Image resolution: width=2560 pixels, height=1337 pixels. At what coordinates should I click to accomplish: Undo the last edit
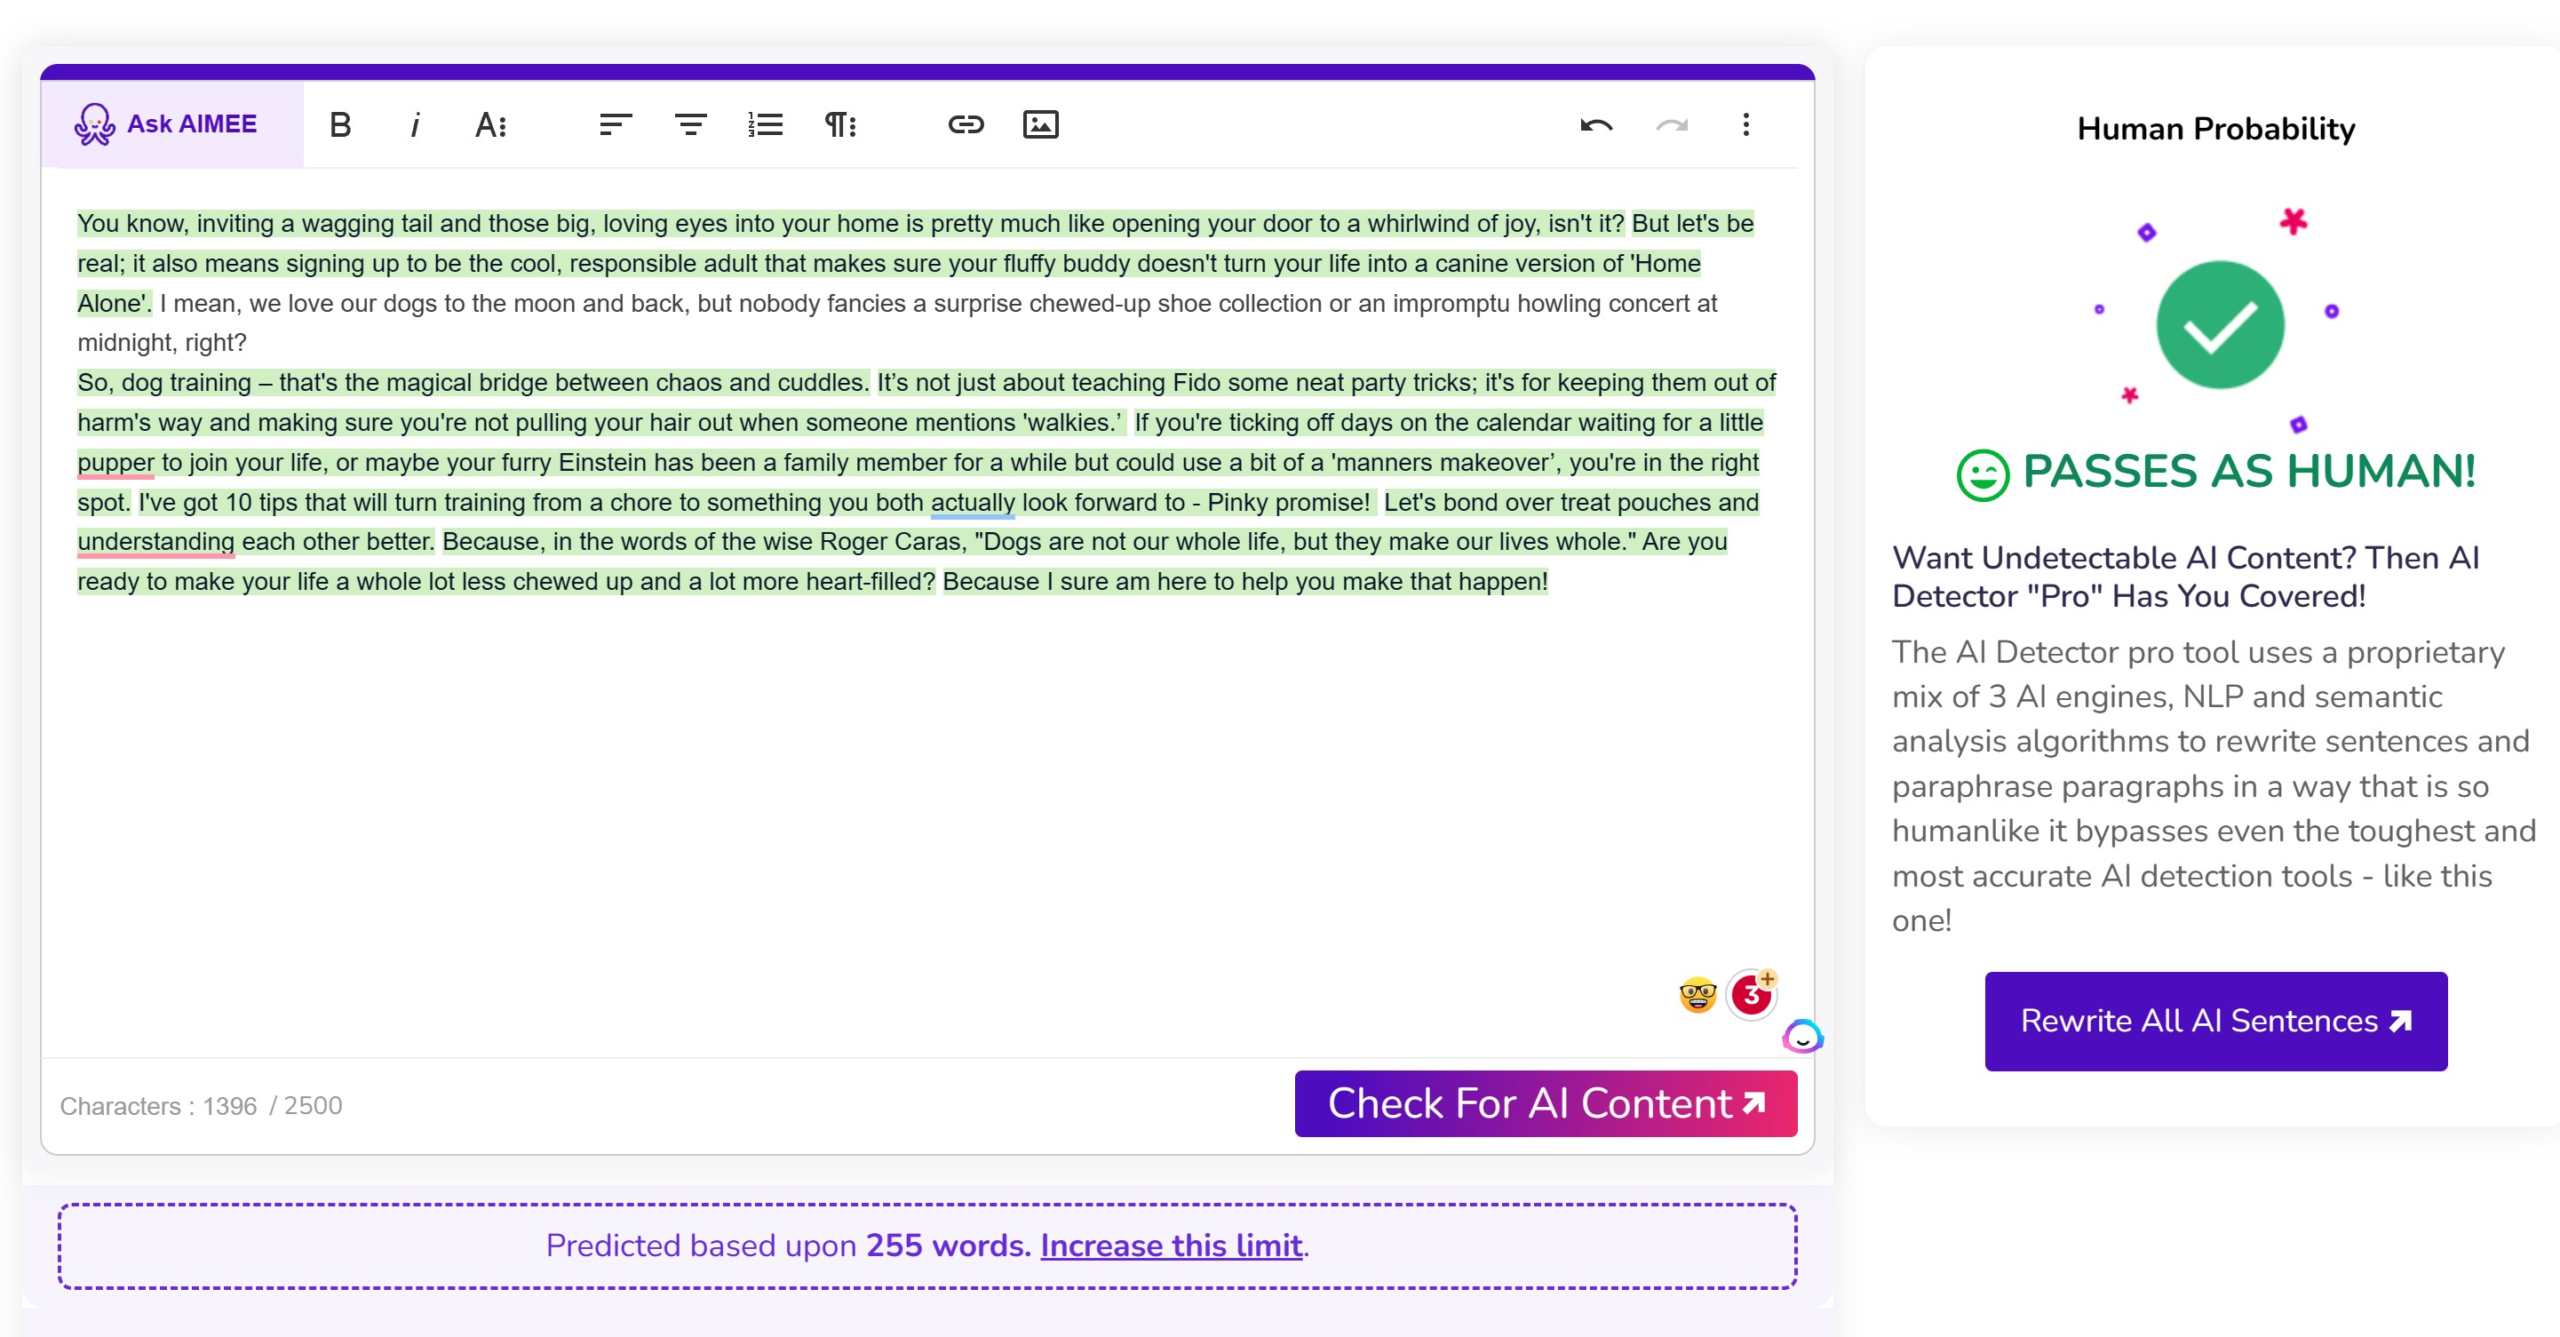coord(1596,125)
